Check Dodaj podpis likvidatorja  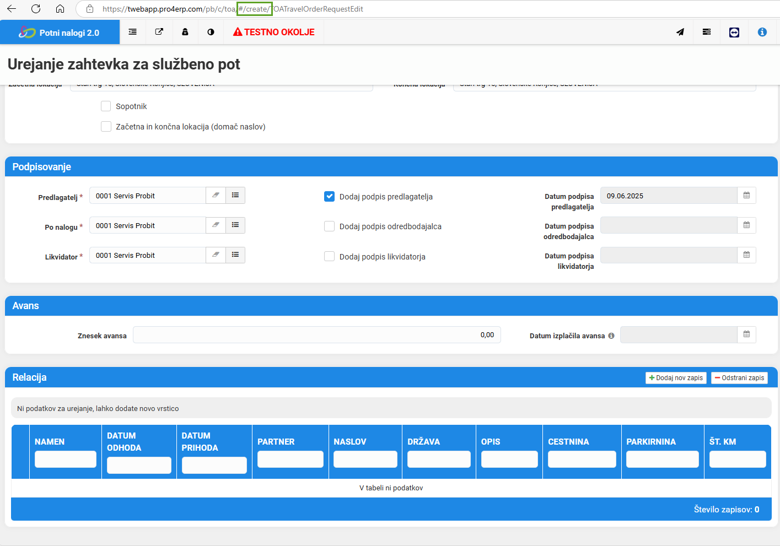pyautogui.click(x=329, y=256)
